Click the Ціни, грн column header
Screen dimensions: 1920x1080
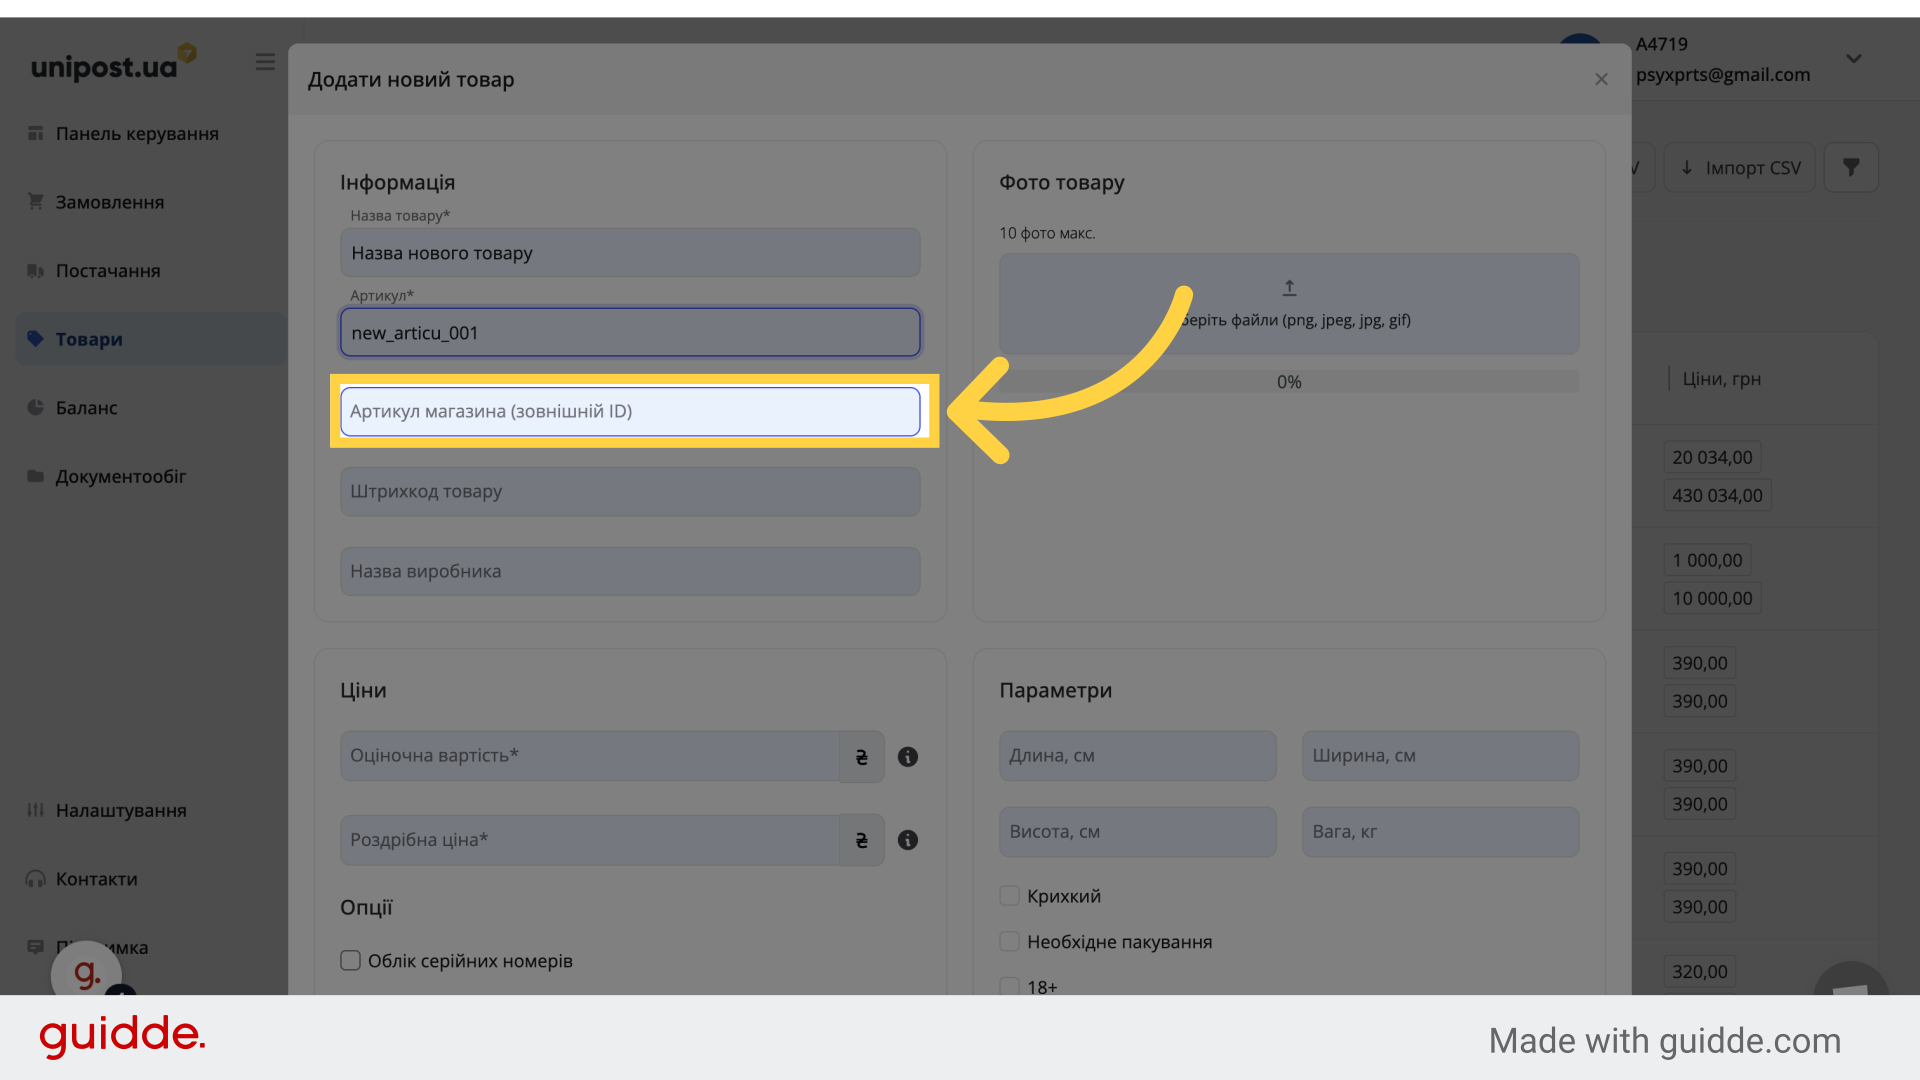1721,379
